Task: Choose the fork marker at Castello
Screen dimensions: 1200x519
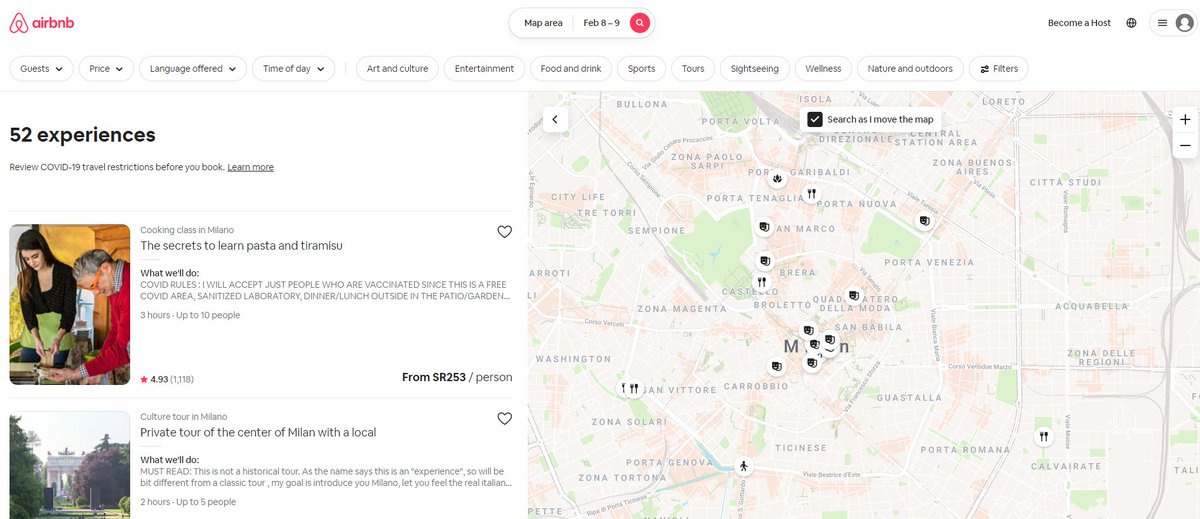Action: [x=761, y=282]
